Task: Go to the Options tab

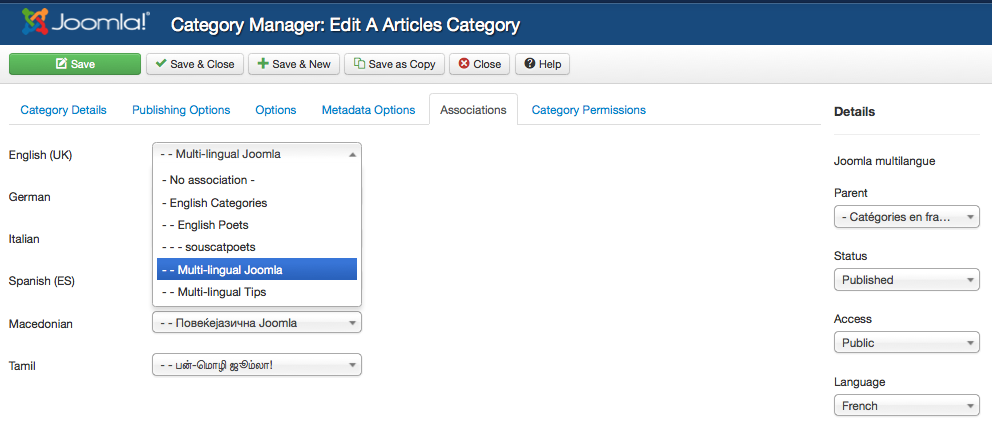Action: (x=275, y=110)
